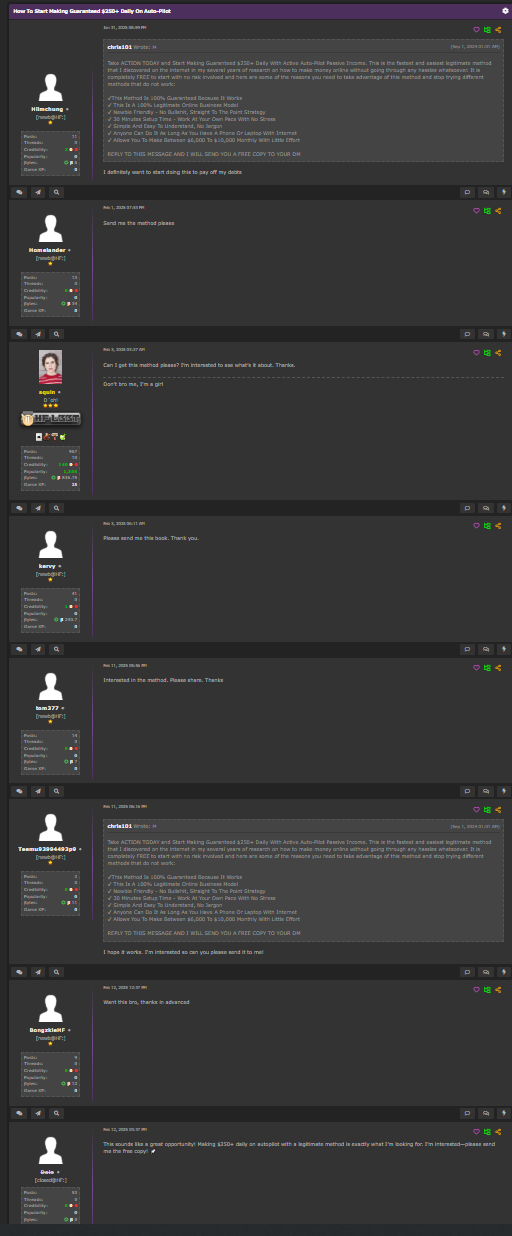Share BongzkieKF's post with orange share icon
This screenshot has height=1236, width=512.
click(x=498, y=990)
